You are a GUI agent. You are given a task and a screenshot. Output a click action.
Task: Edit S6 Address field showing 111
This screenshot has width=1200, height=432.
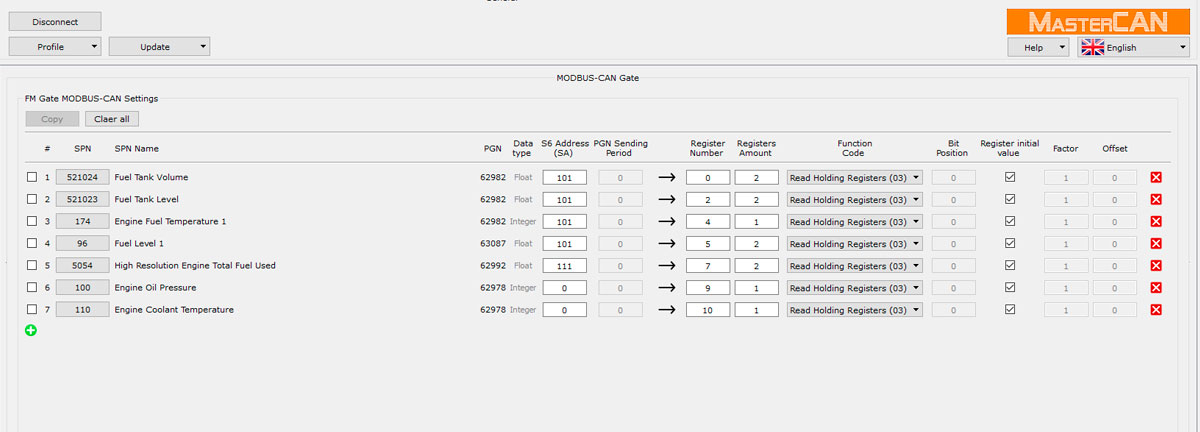[x=564, y=265]
